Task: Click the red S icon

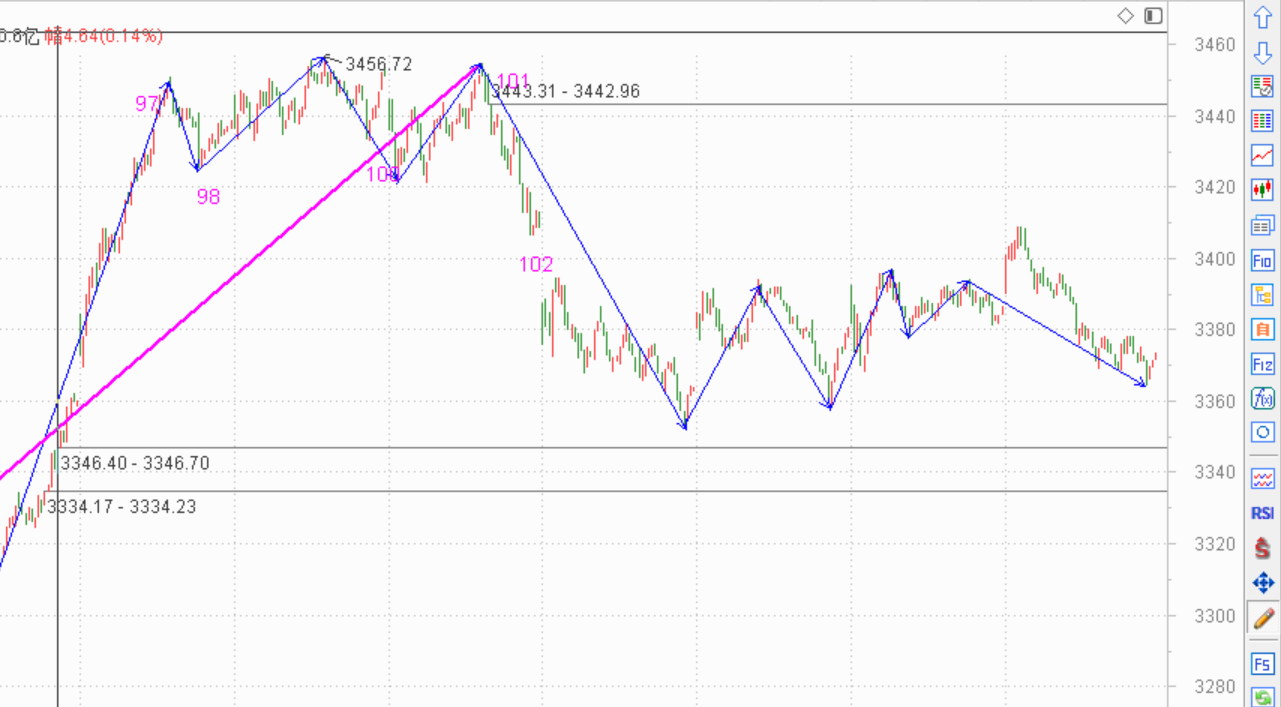Action: (x=1262, y=548)
